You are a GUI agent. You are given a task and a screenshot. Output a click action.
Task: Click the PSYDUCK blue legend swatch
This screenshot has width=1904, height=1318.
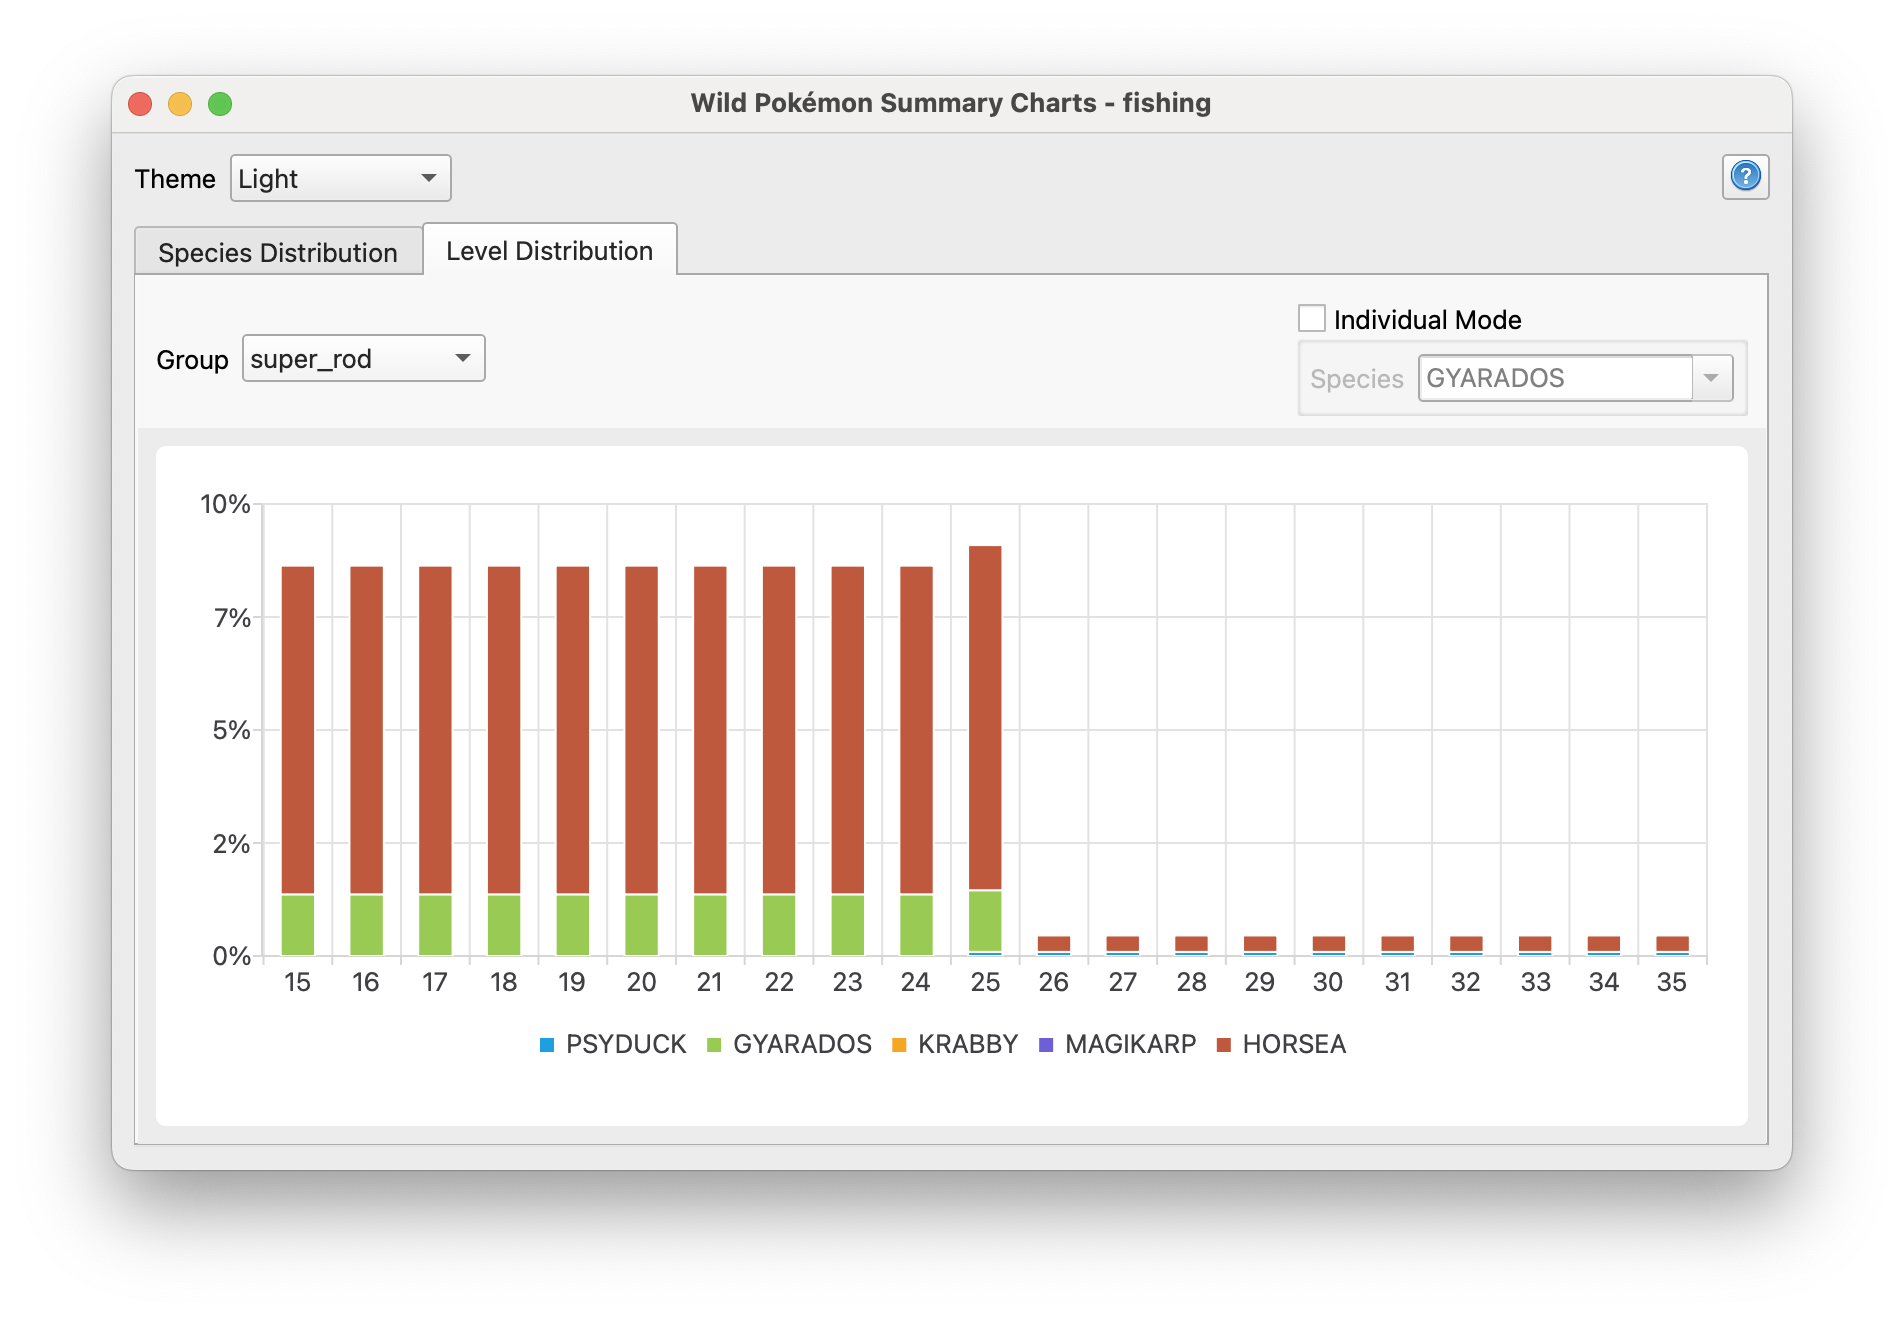coord(547,1045)
